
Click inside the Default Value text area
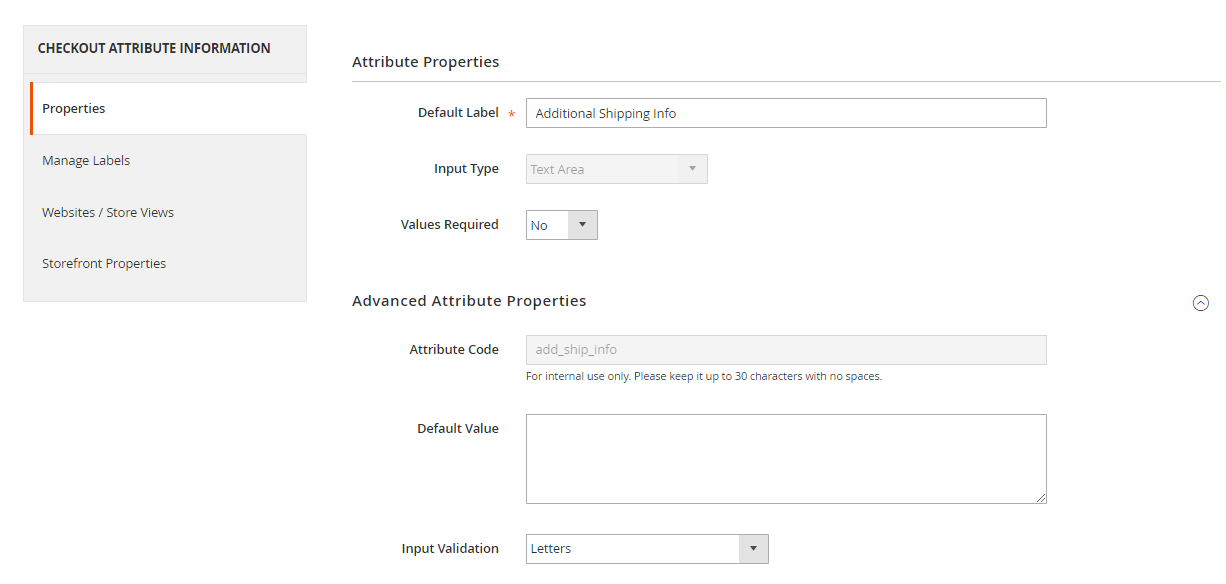[x=785, y=459]
